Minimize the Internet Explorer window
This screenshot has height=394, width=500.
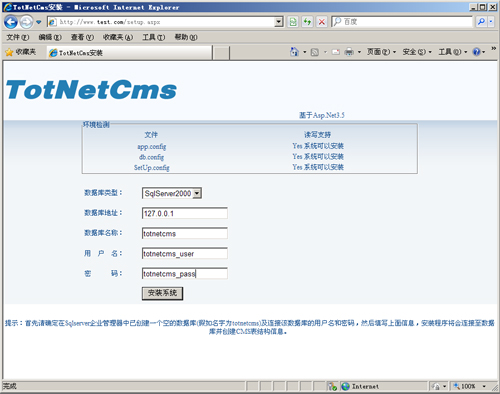click(x=473, y=7)
